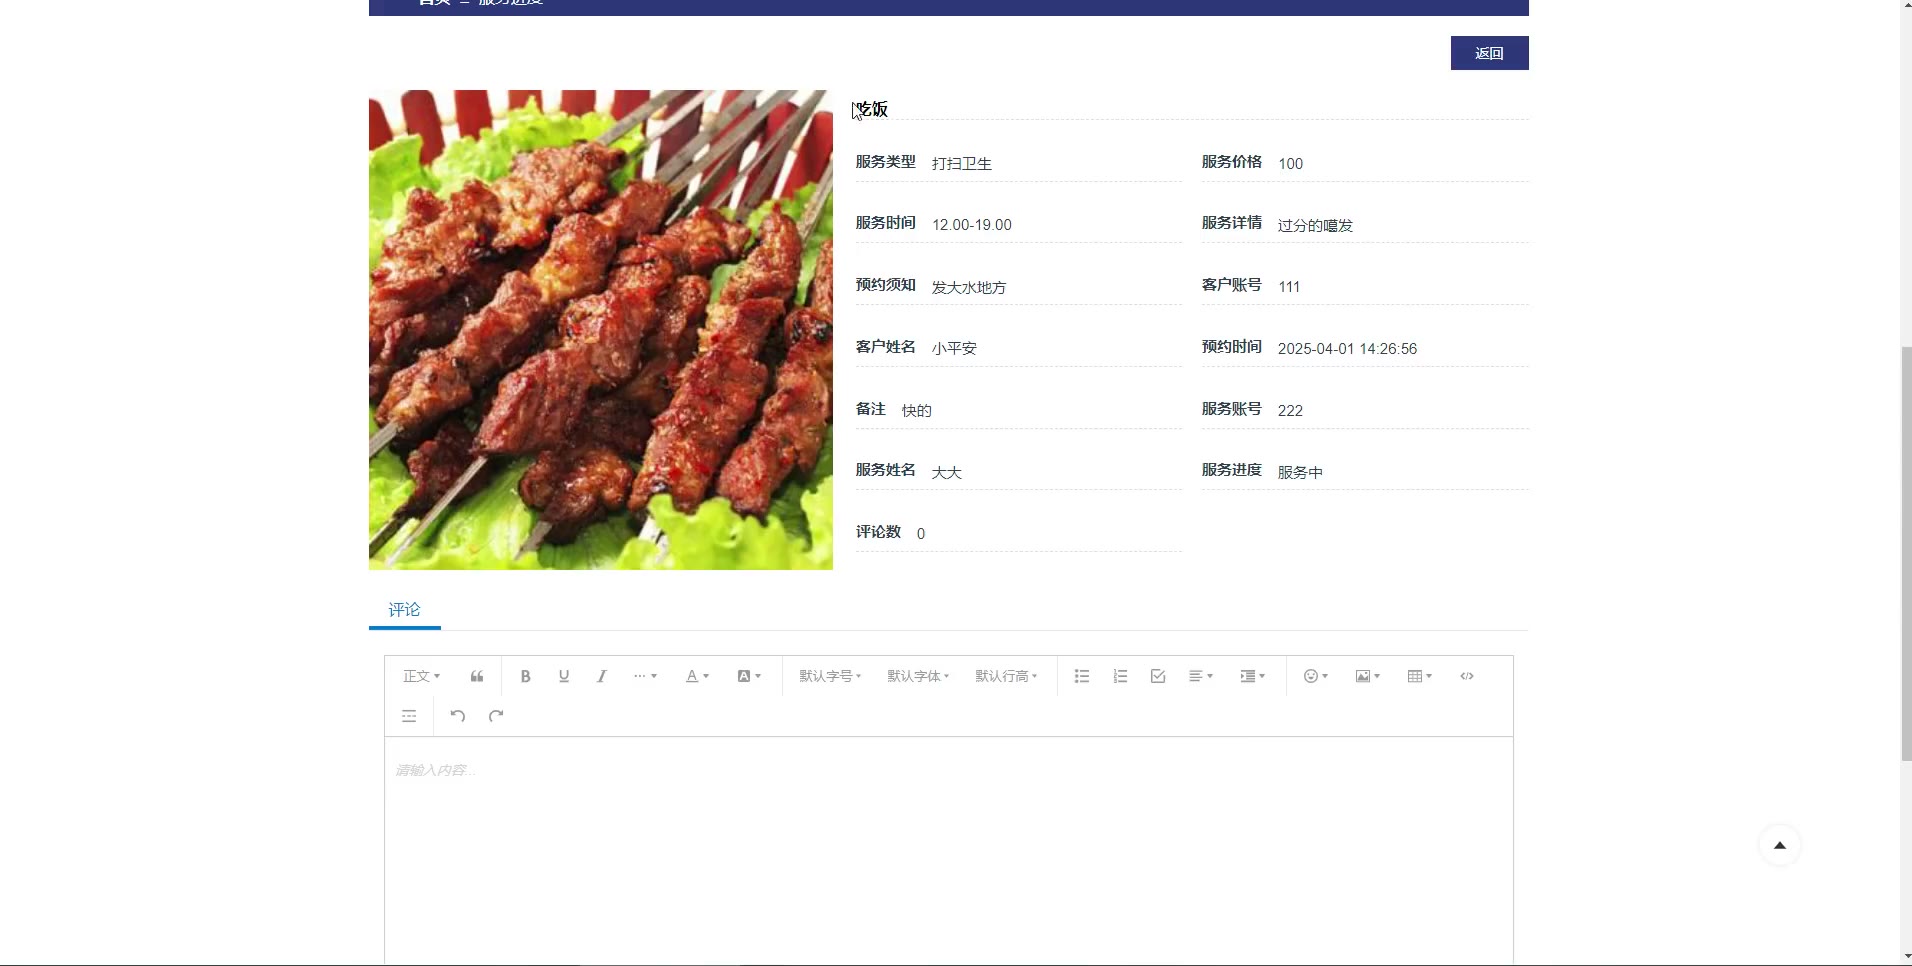Image resolution: width=1912 pixels, height=966 pixels.
Task: Undo the last edit
Action: pos(458,716)
